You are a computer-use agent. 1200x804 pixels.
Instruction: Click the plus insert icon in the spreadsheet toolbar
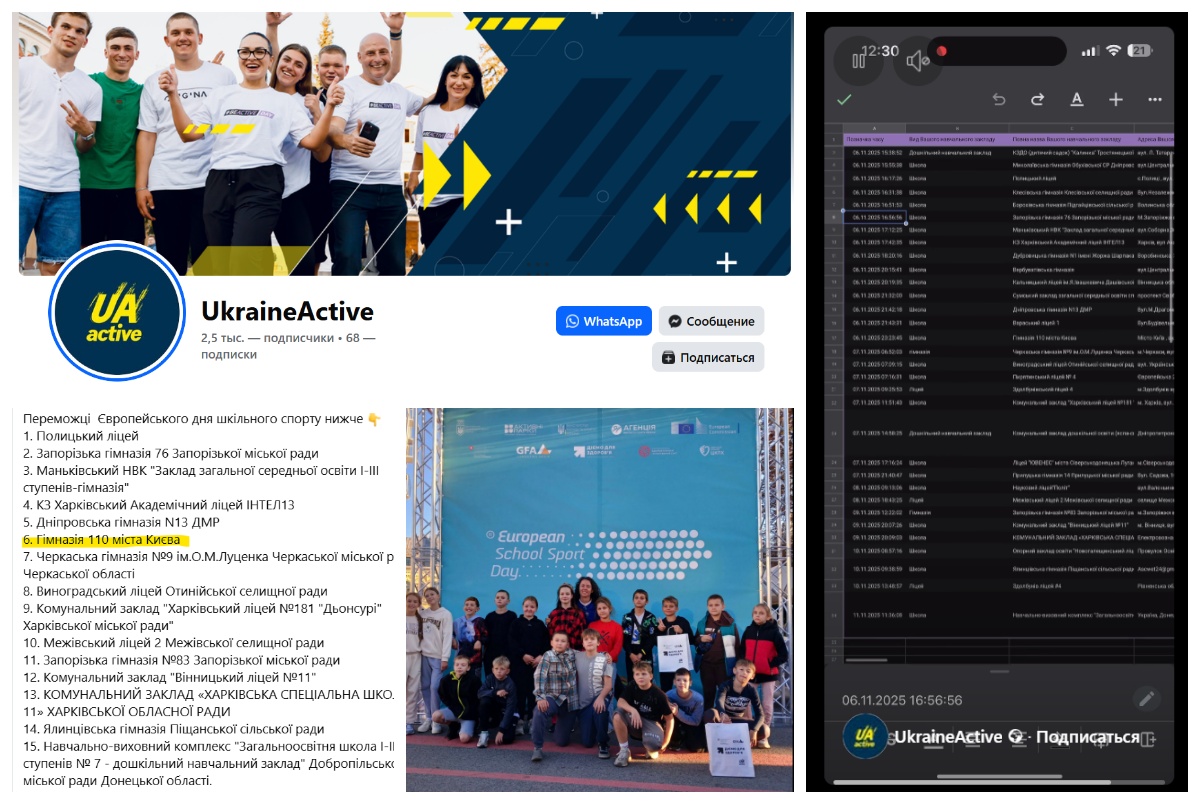[1116, 99]
